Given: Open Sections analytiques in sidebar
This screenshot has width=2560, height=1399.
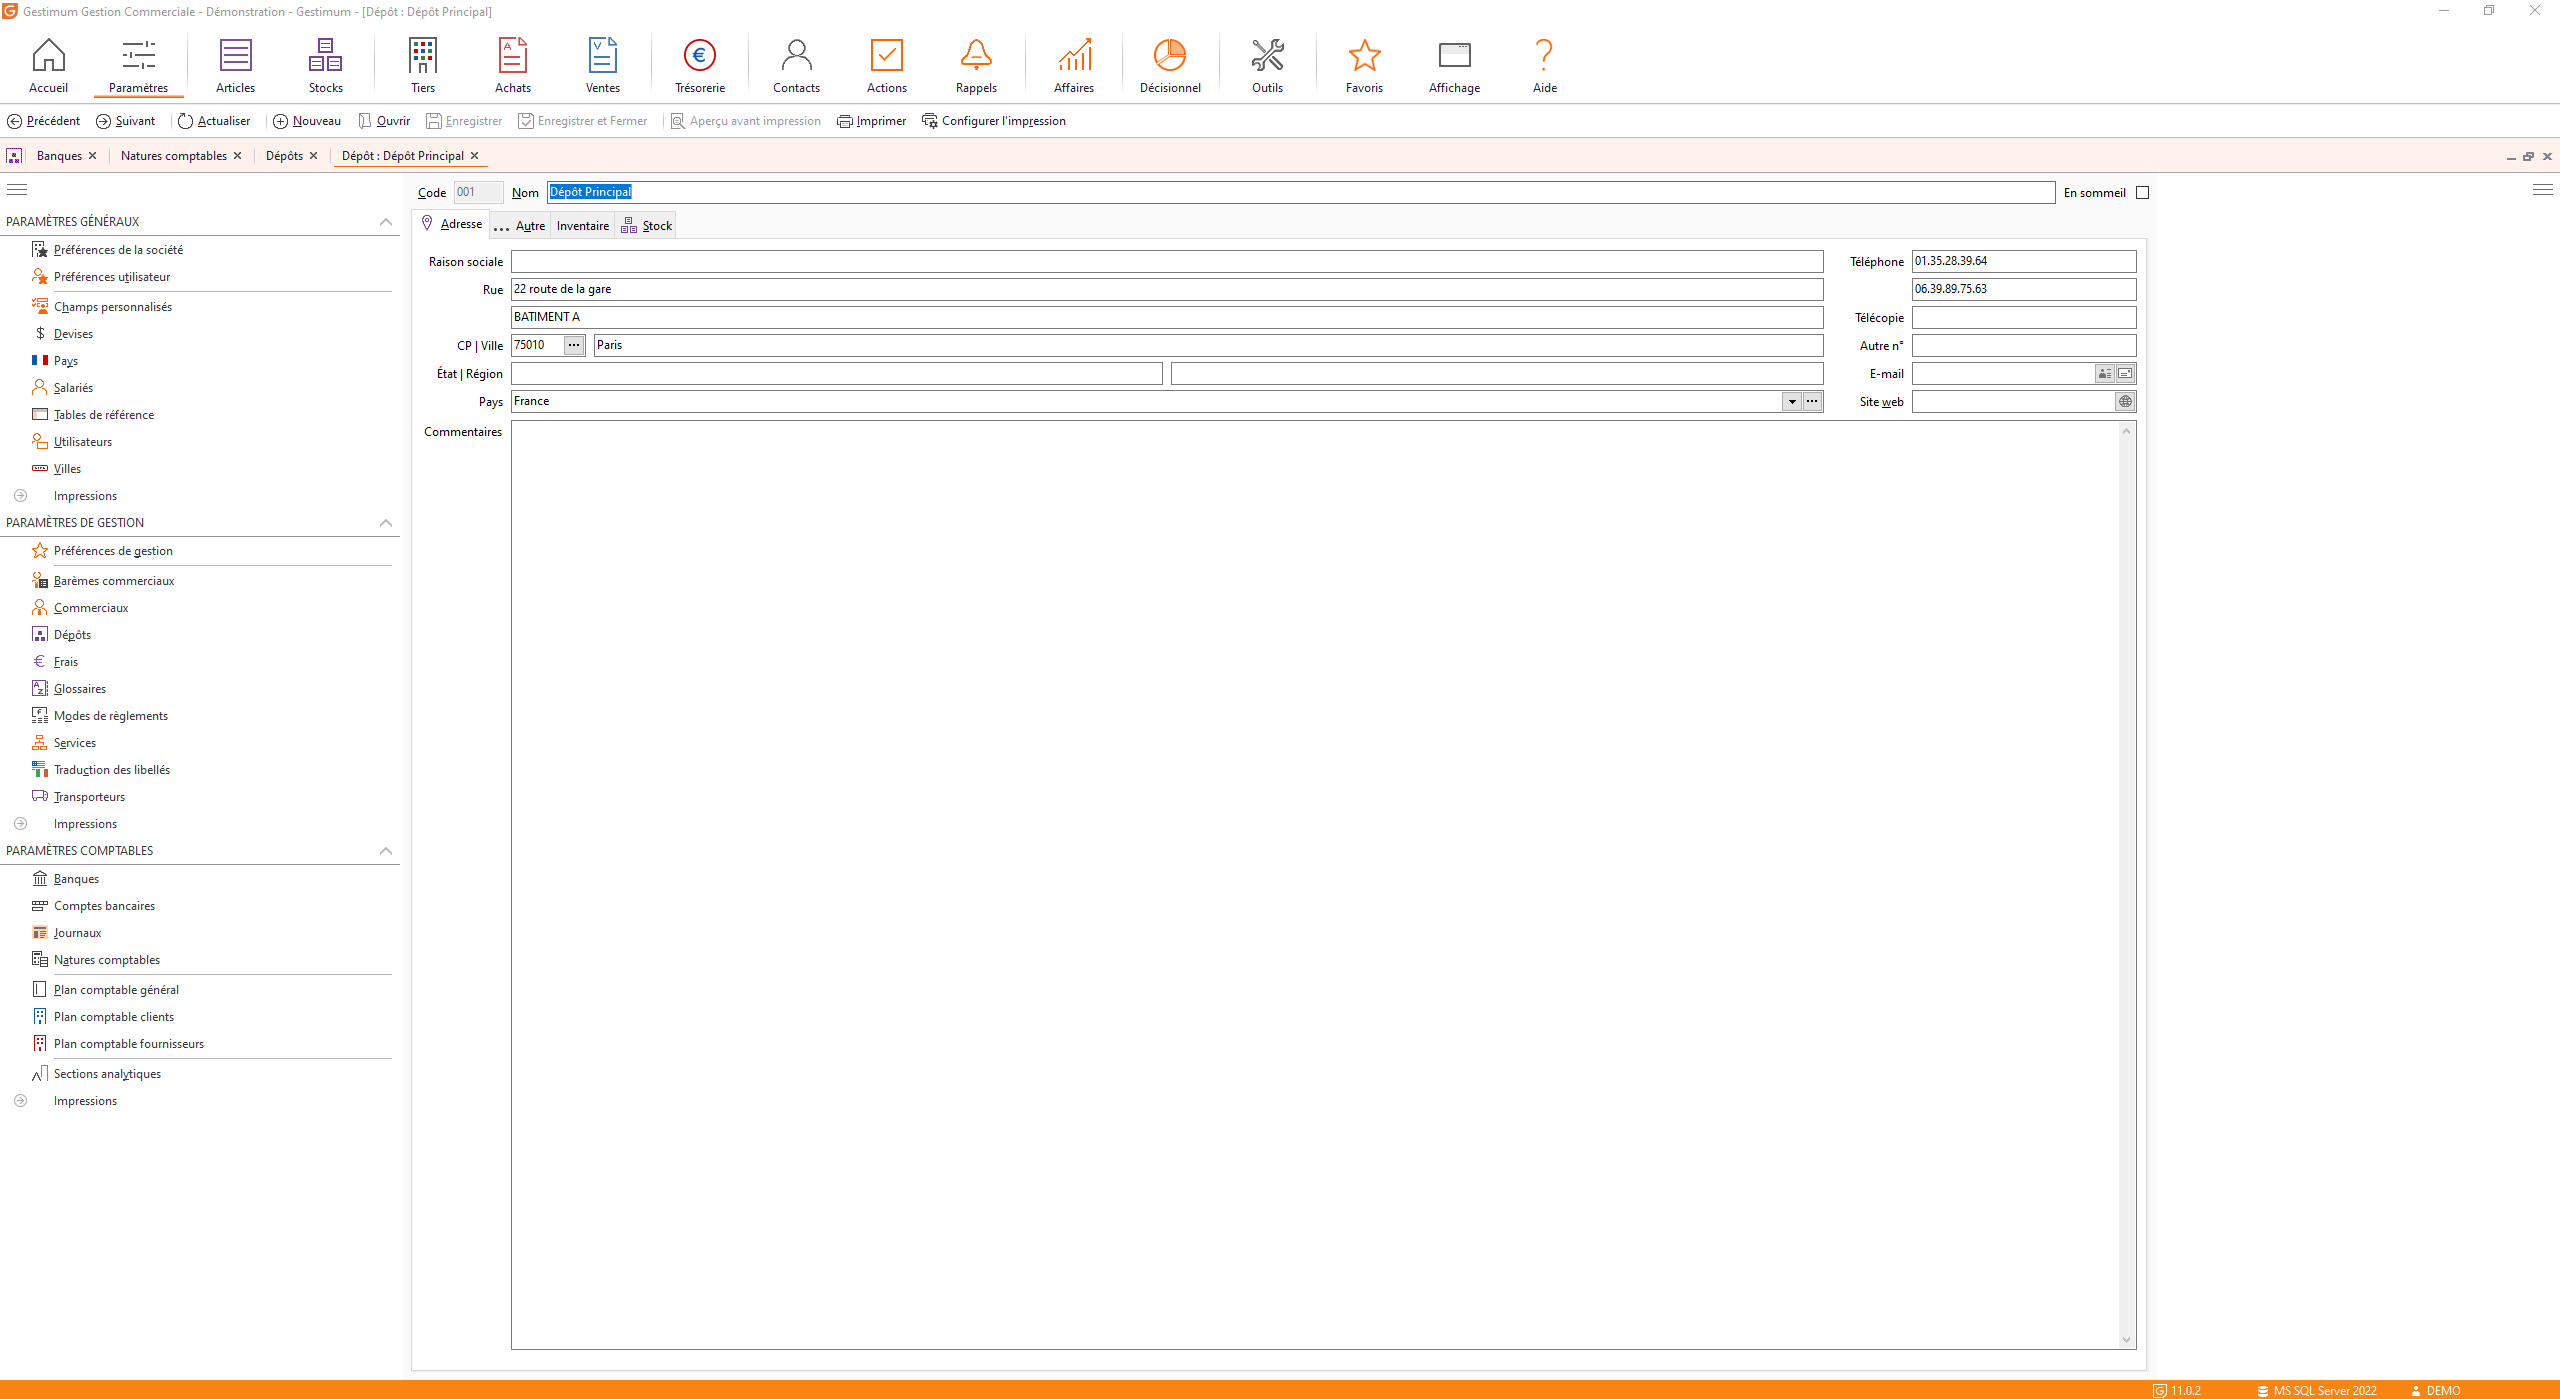Looking at the screenshot, I should tap(107, 1074).
